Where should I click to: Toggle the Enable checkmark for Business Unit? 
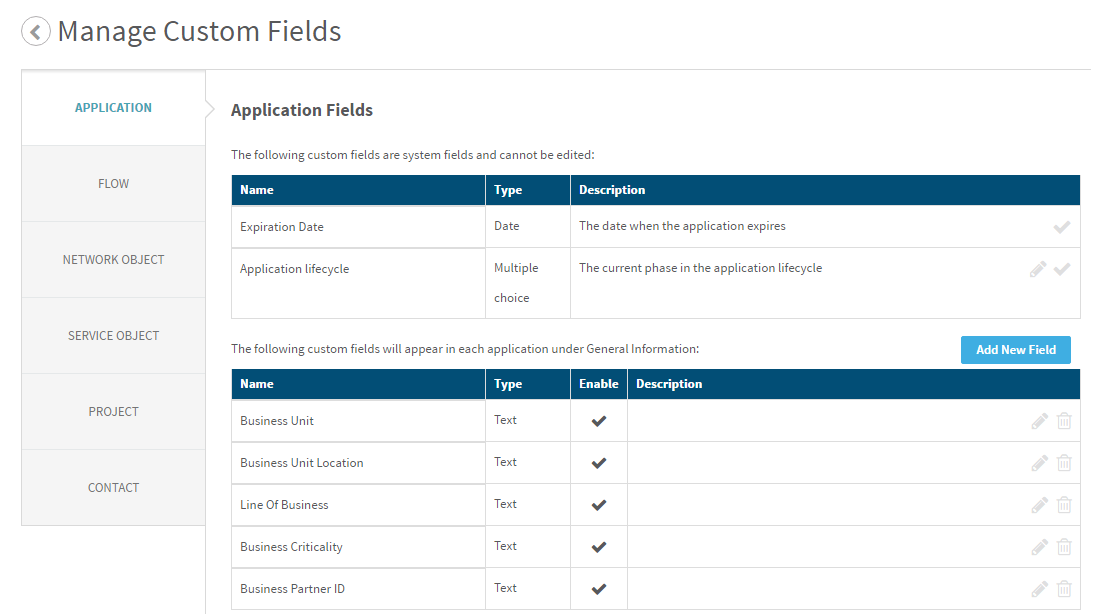[x=599, y=421]
